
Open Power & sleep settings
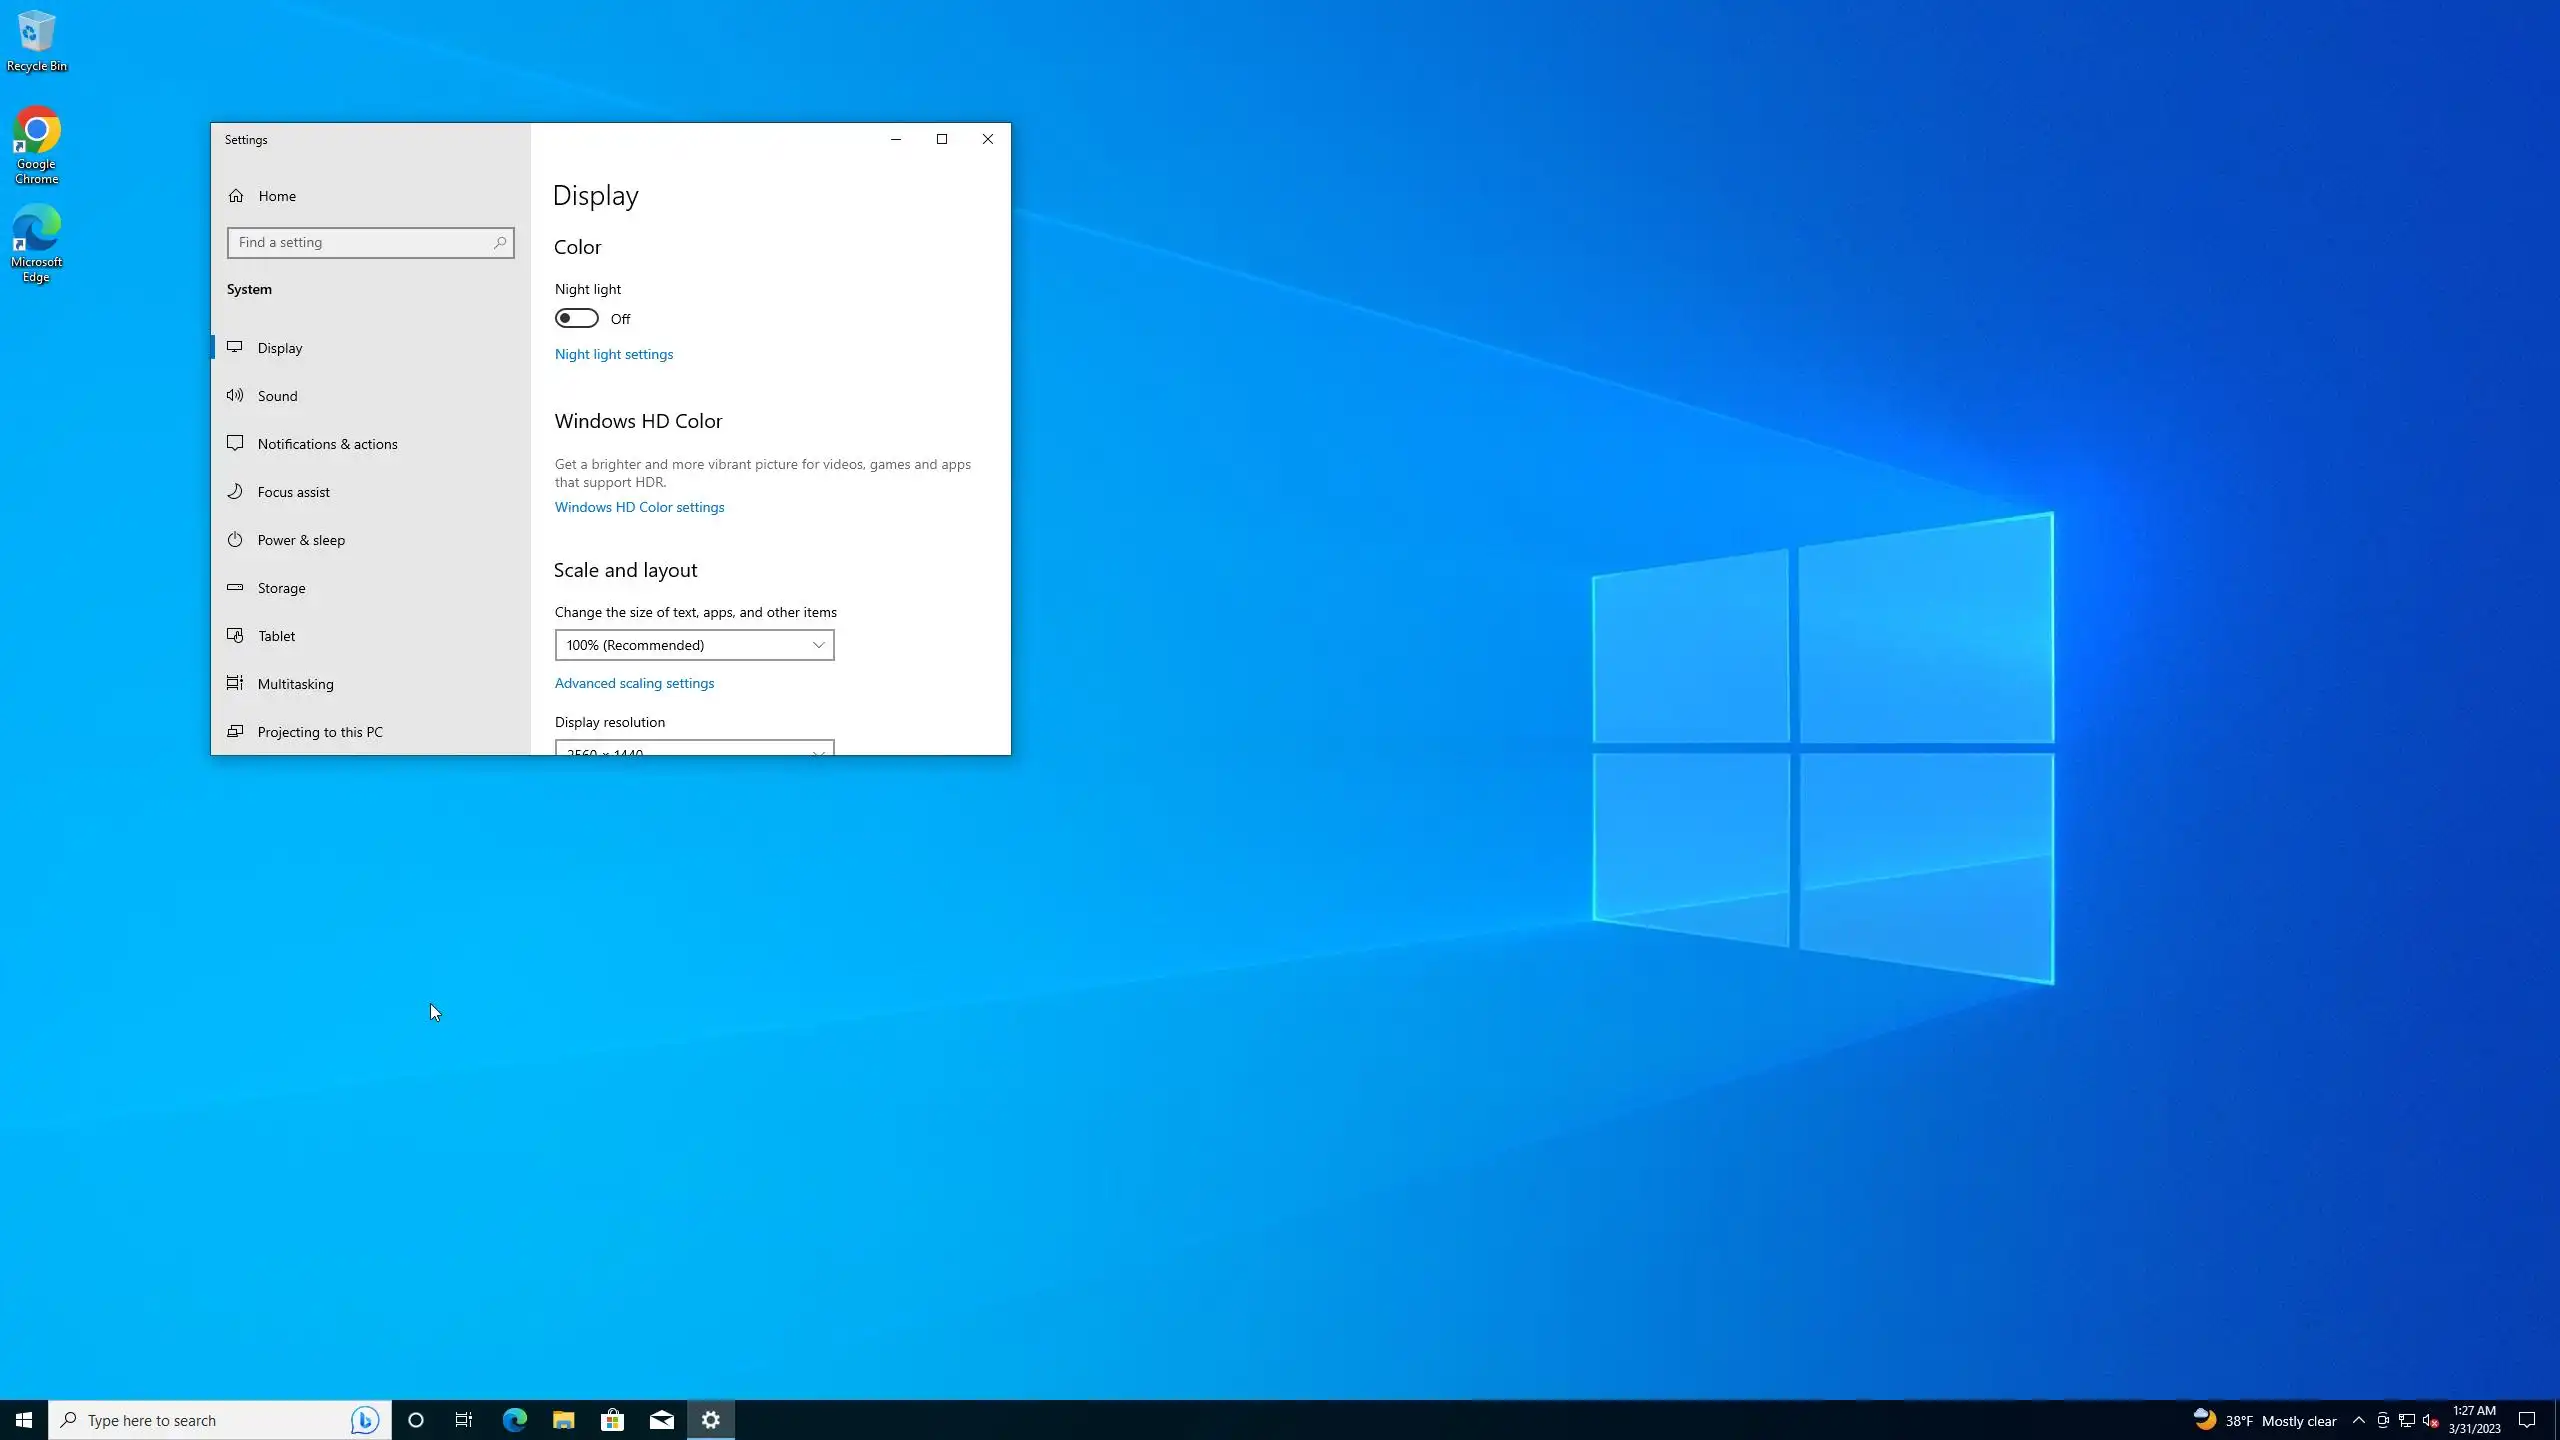300,540
